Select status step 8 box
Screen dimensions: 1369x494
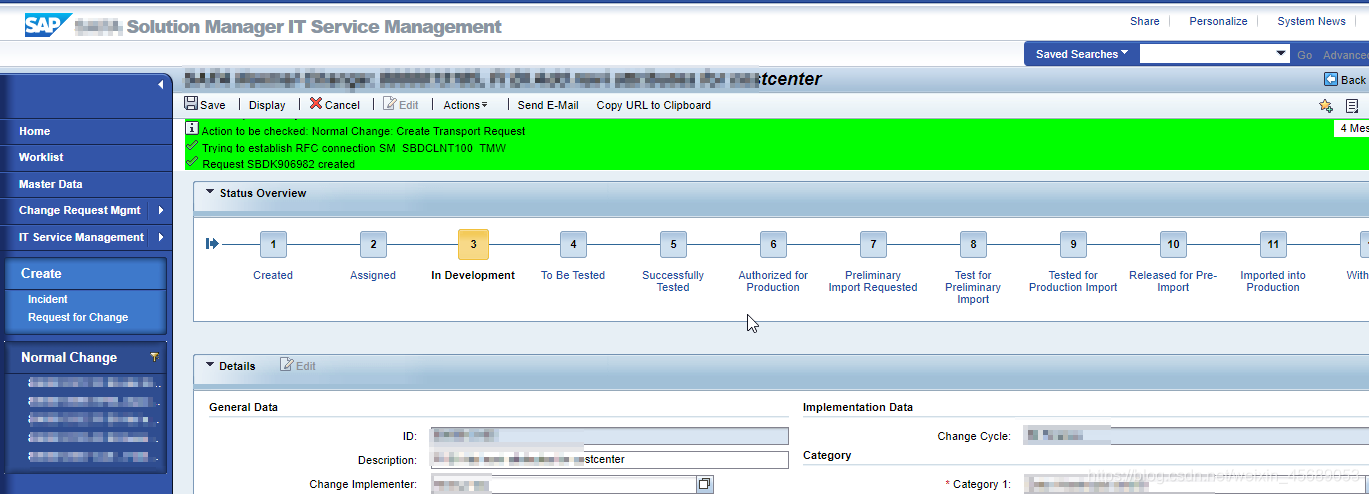973,244
